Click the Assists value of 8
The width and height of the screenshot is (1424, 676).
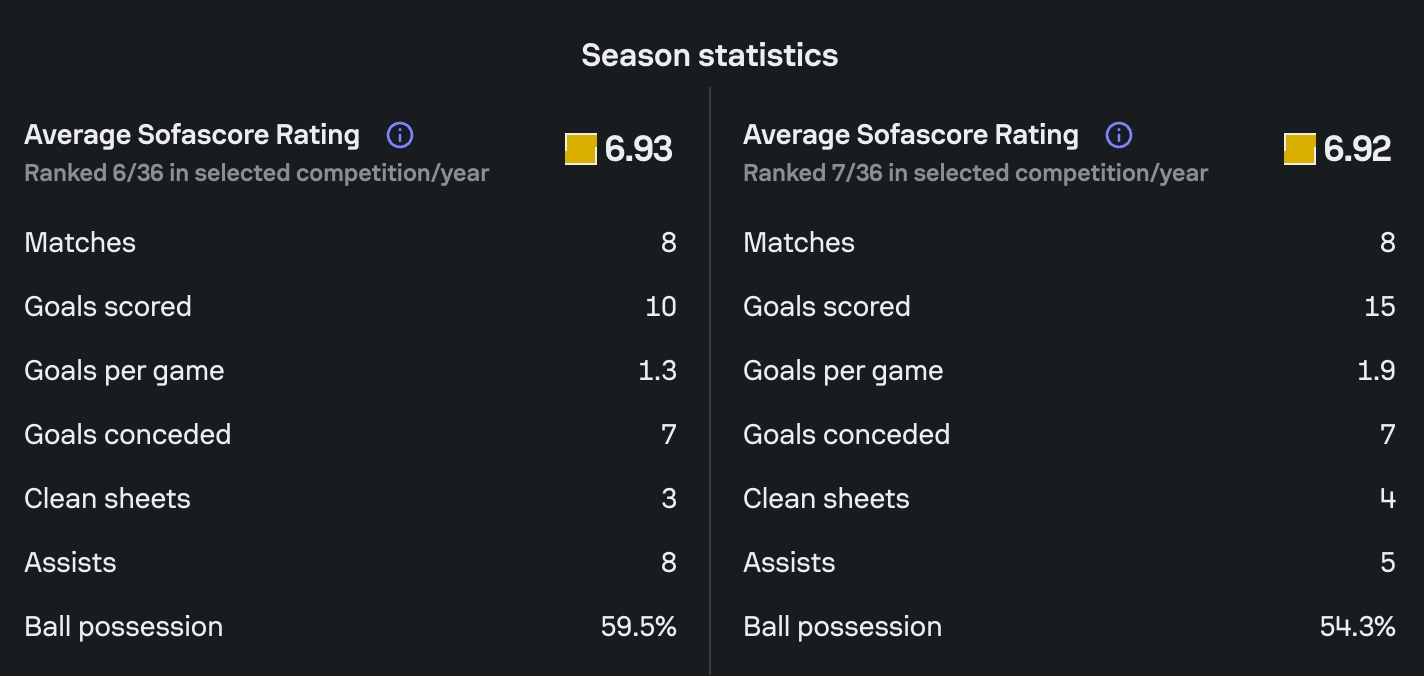[669, 562]
